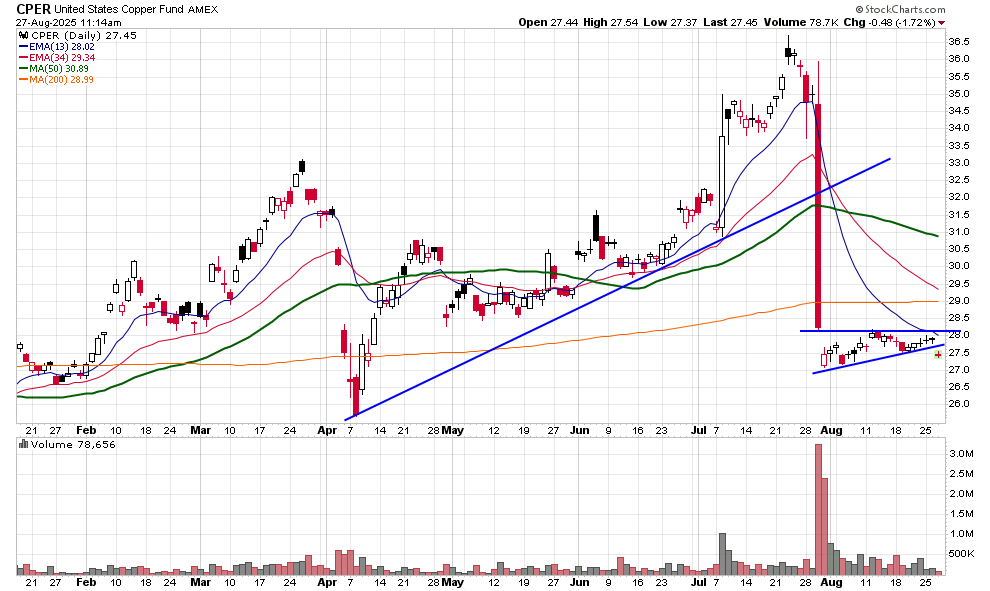Select the 'Last 27.45' quote value

(x=731, y=22)
